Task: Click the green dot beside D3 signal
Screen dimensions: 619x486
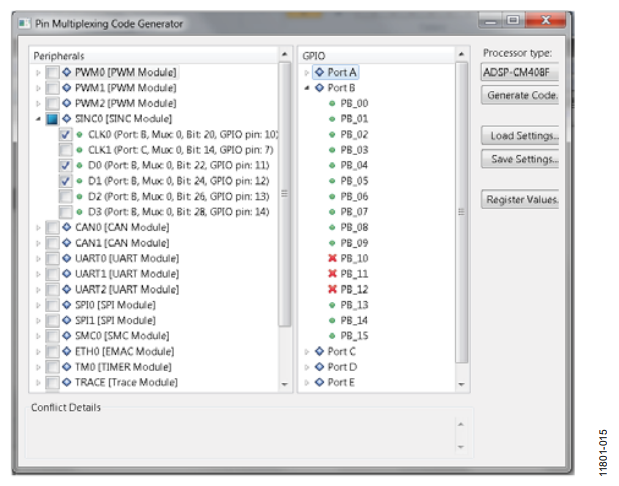Action: pos(79,212)
